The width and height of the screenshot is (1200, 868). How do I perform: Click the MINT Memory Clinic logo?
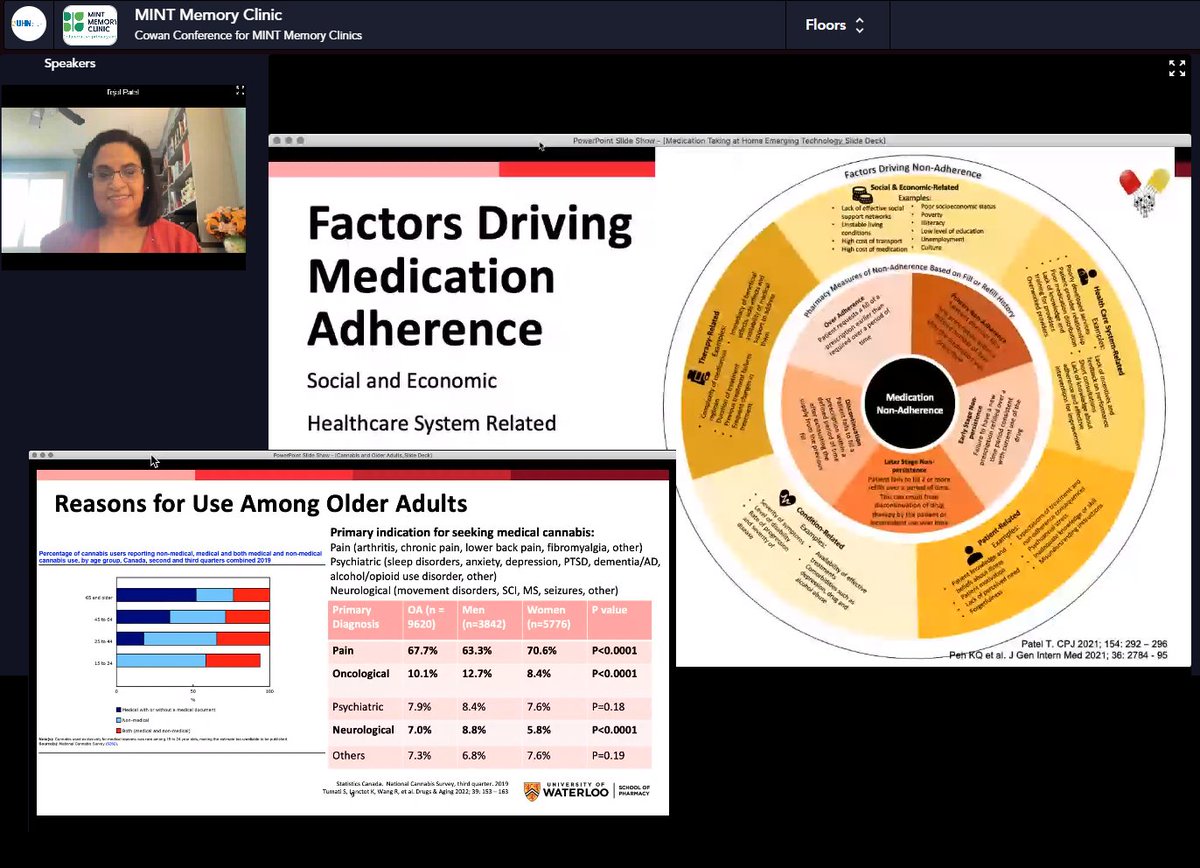pos(88,24)
